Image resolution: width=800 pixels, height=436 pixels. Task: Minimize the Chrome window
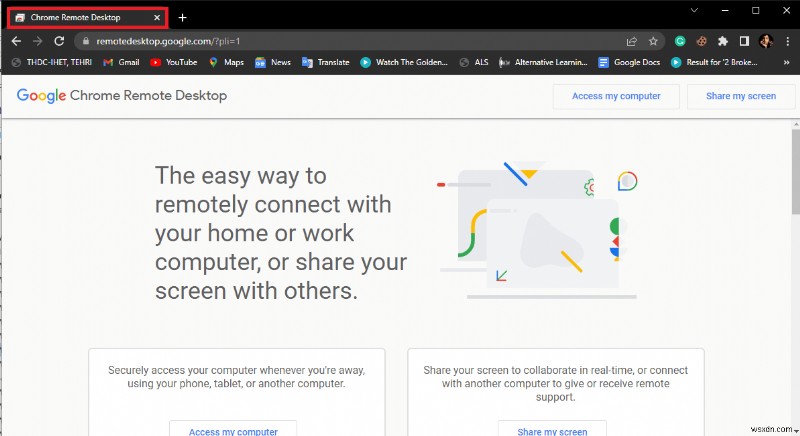[724, 10]
